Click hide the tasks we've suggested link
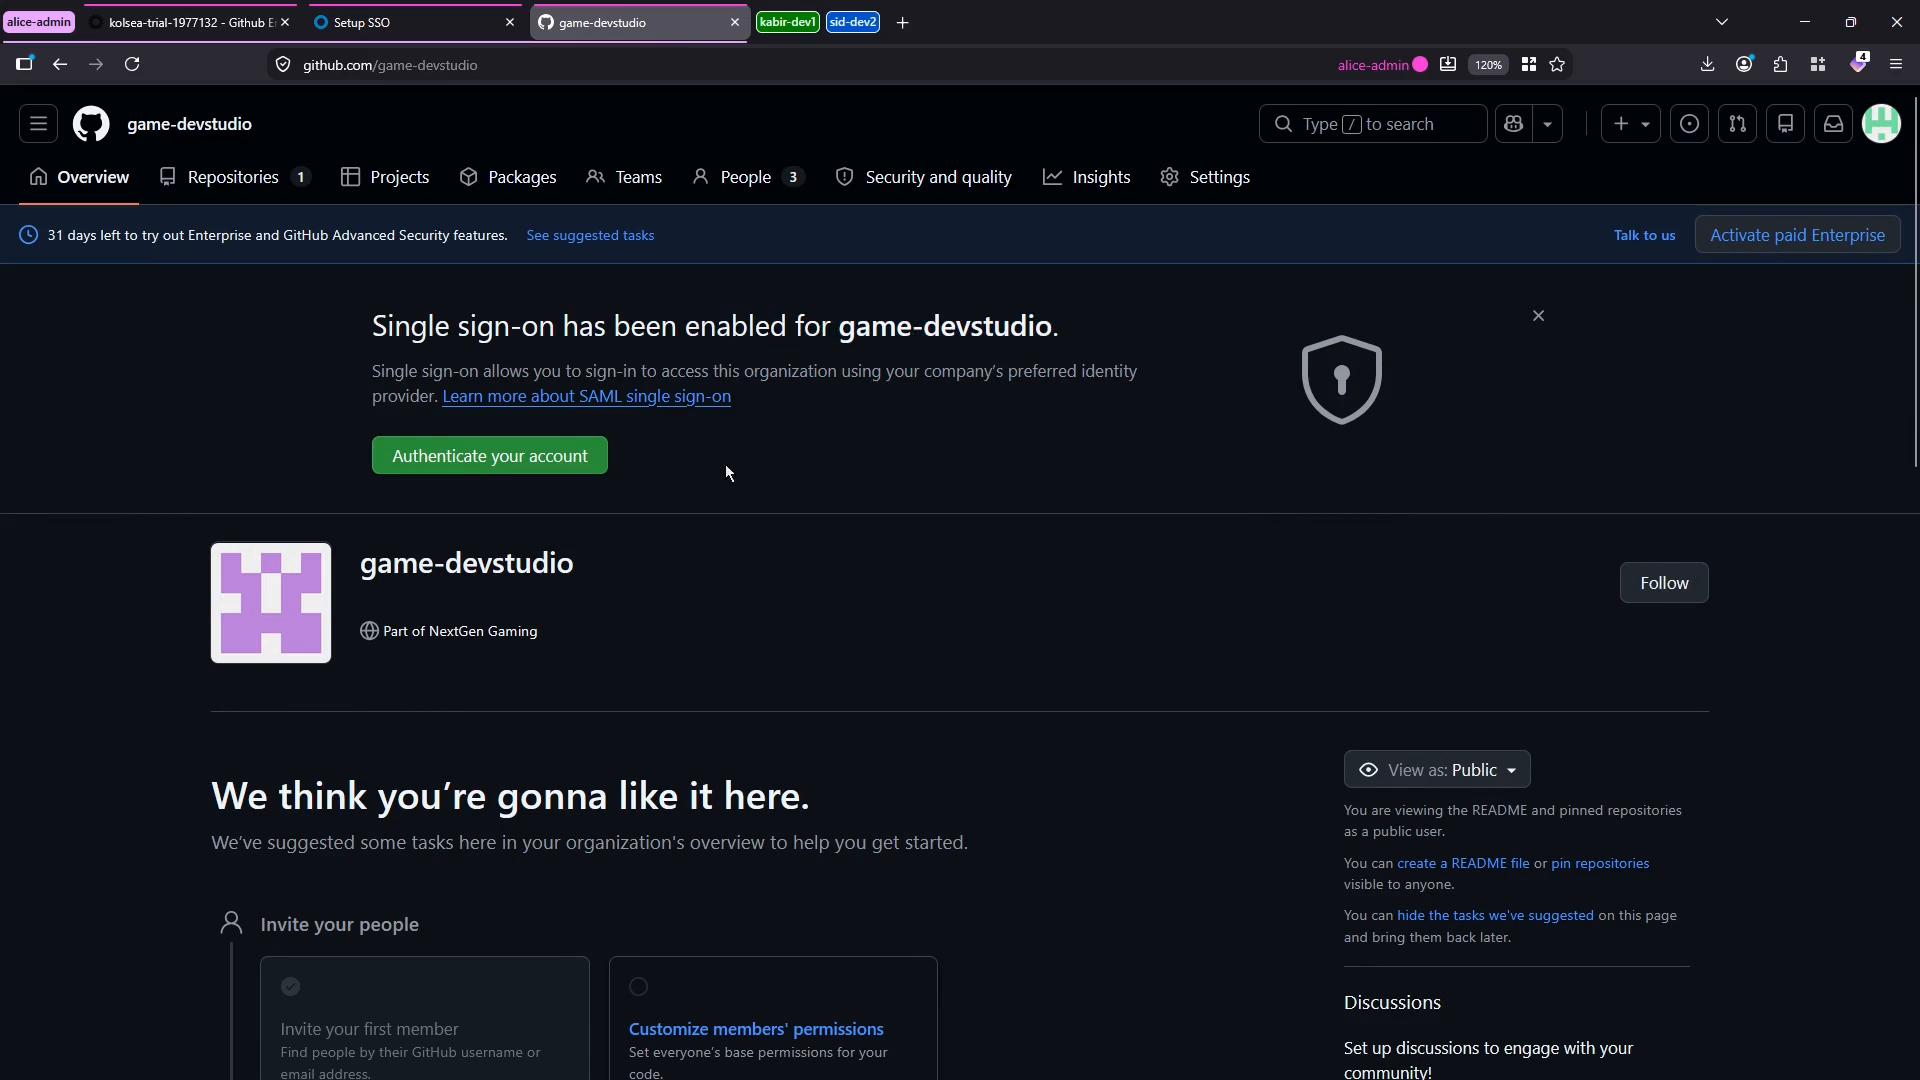This screenshot has width=1920, height=1080. (1495, 916)
